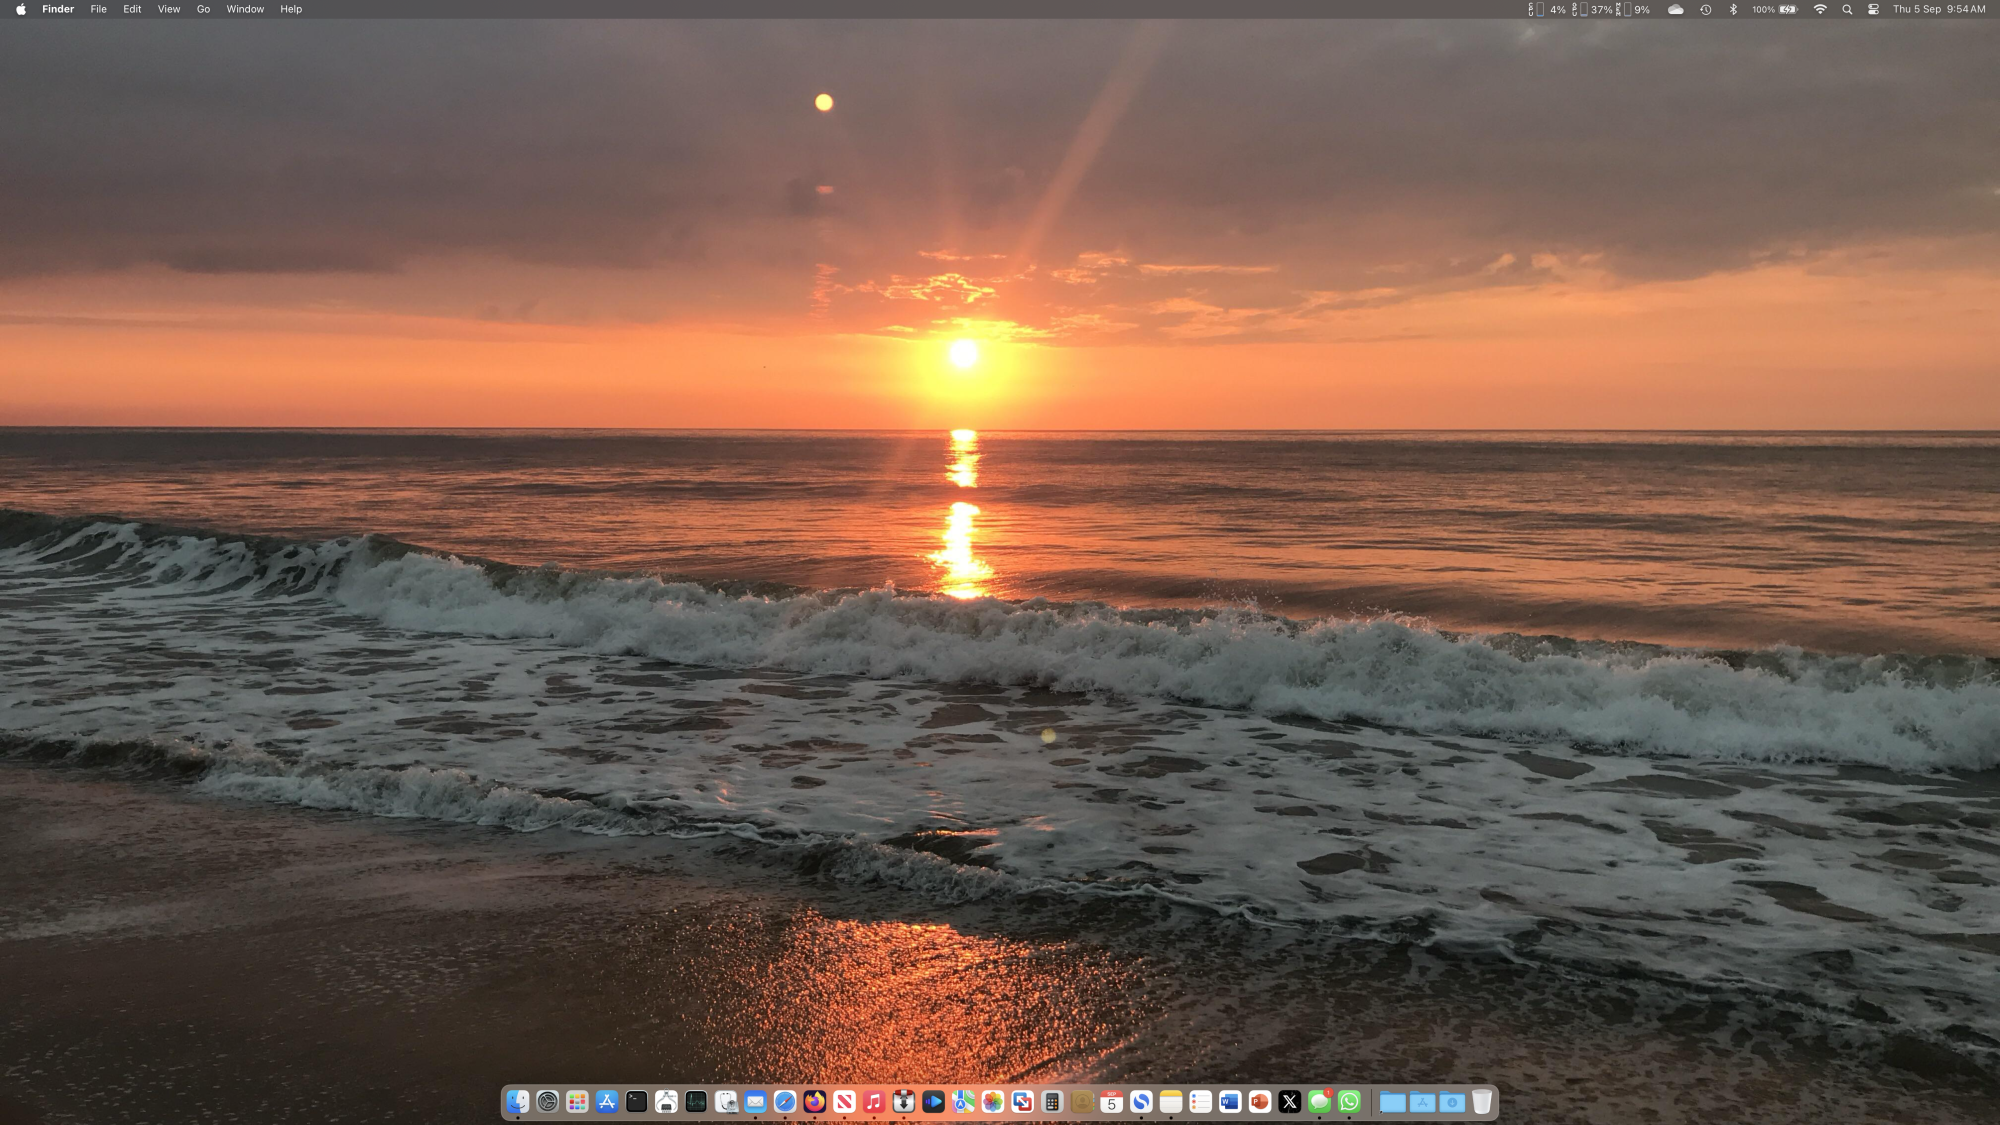Image resolution: width=2000 pixels, height=1125 pixels.
Task: Open Bluetooth status menu
Action: point(1734,9)
